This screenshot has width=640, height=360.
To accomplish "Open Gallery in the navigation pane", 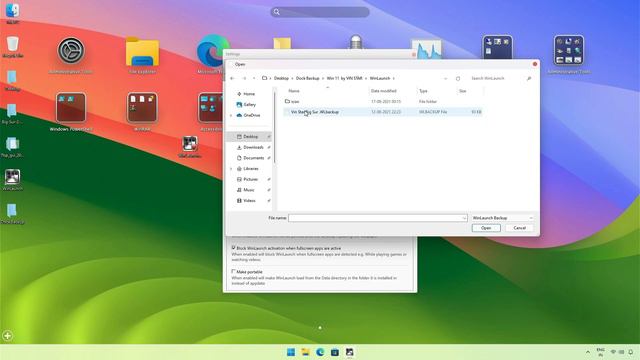I will point(247,104).
